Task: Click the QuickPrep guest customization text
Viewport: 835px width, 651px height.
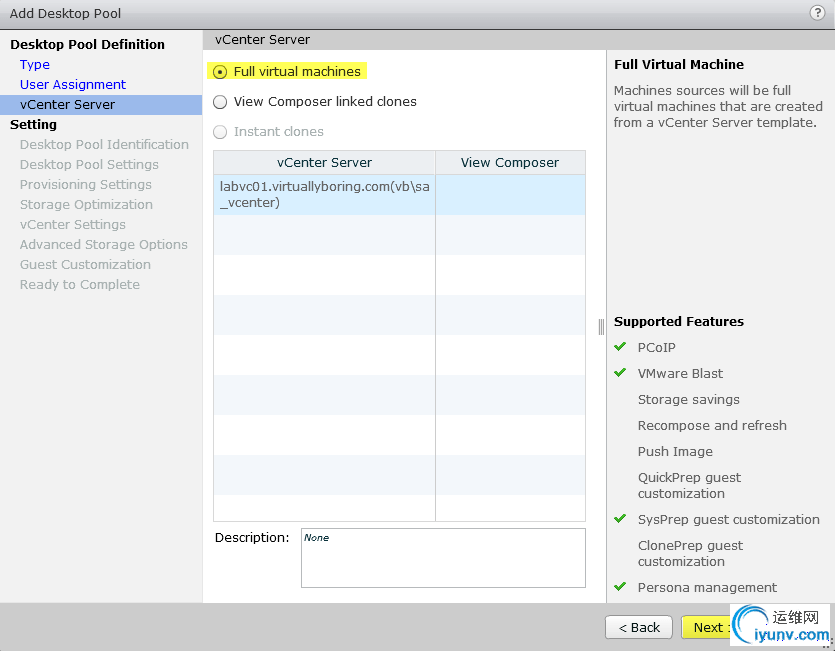Action: (x=689, y=485)
